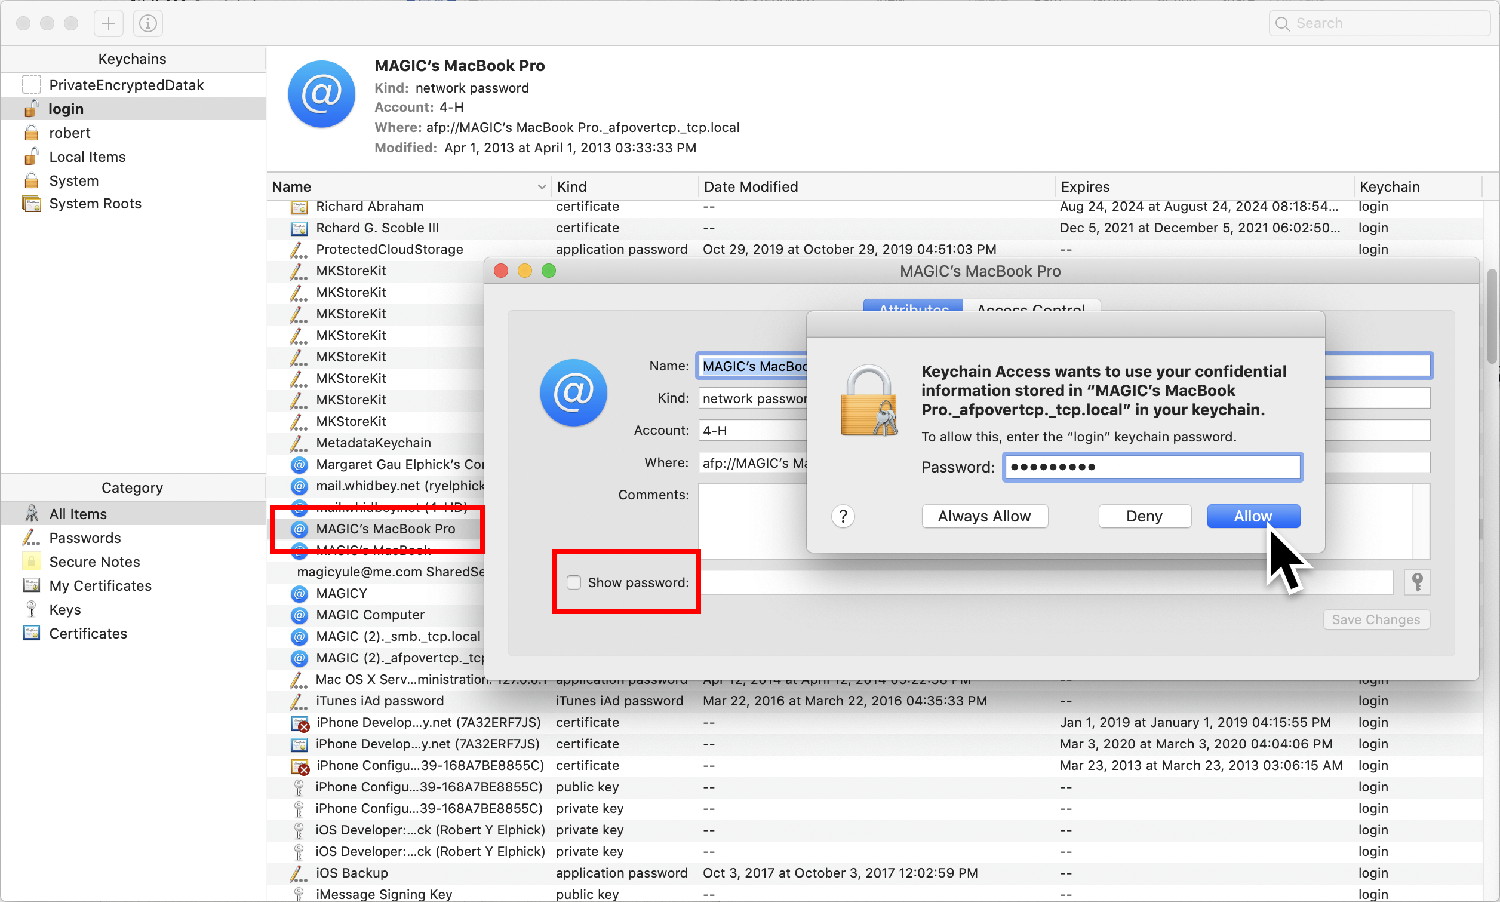Sort by the Name column header
1500x902 pixels.
click(410, 187)
